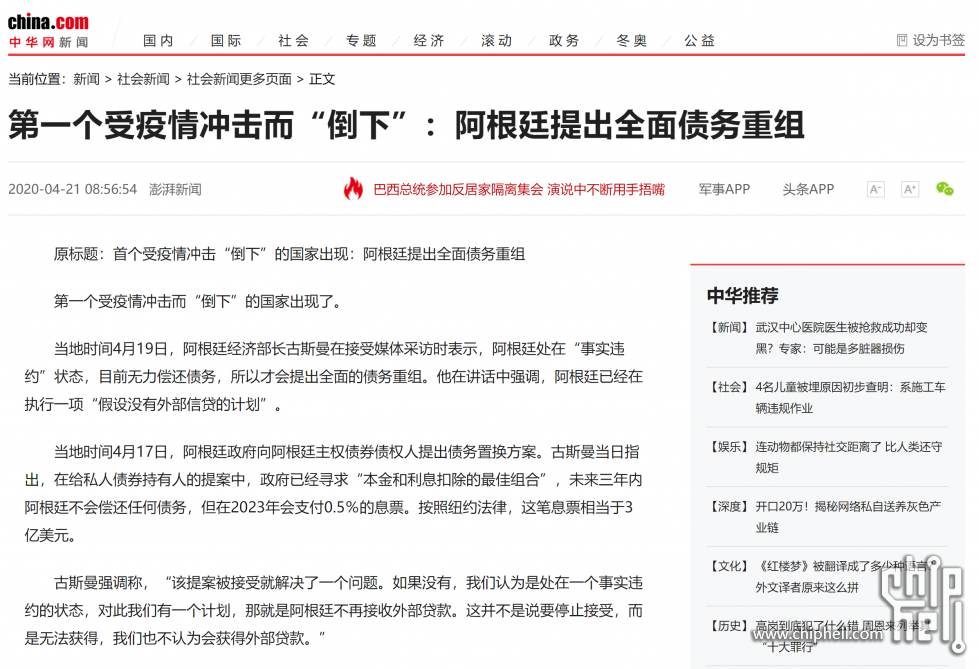Open the 经济 navigation tab
The image size is (979, 669).
point(429,41)
